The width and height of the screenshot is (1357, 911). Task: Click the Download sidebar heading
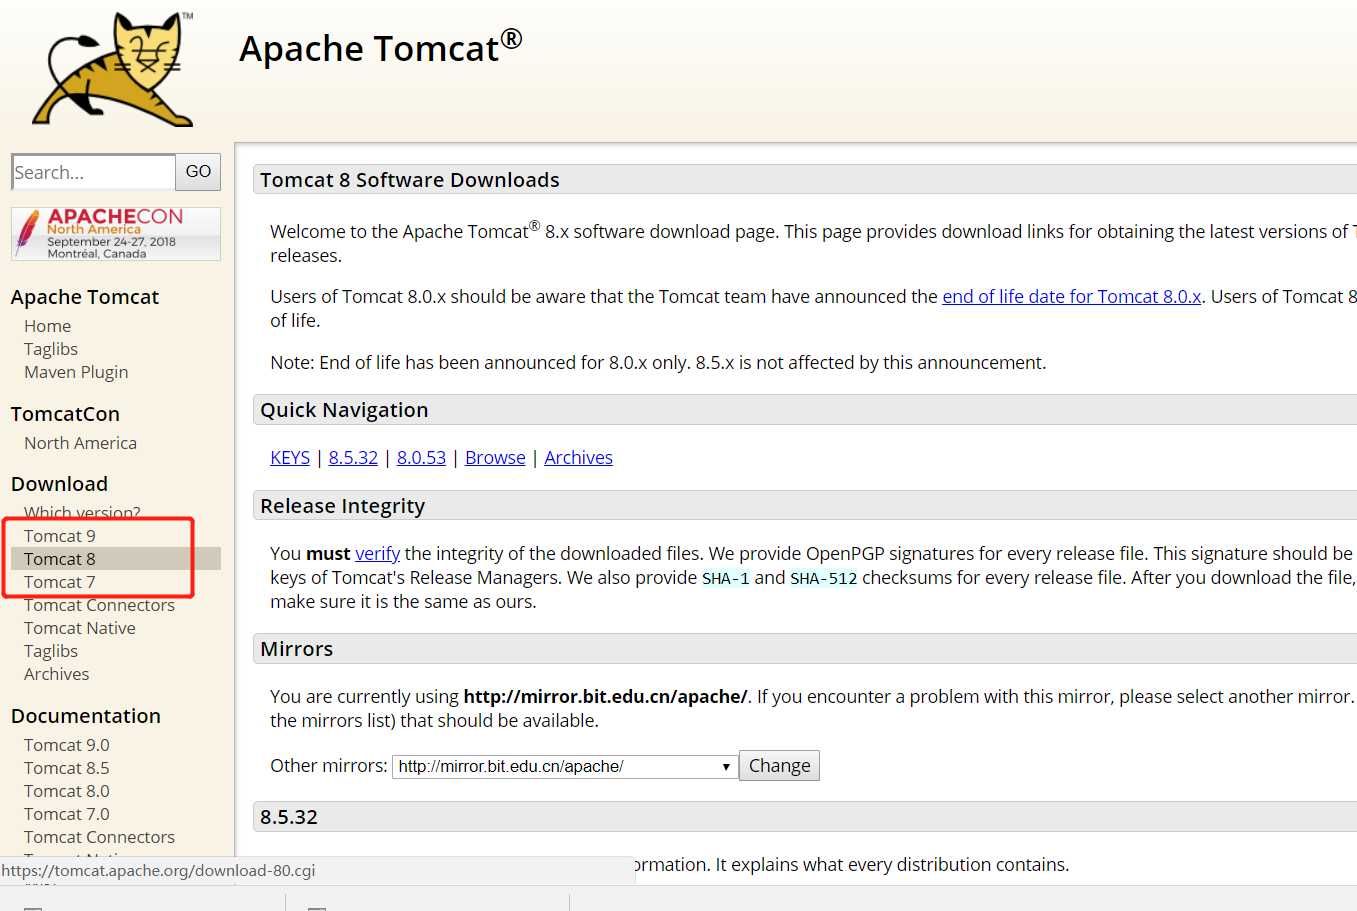59,484
